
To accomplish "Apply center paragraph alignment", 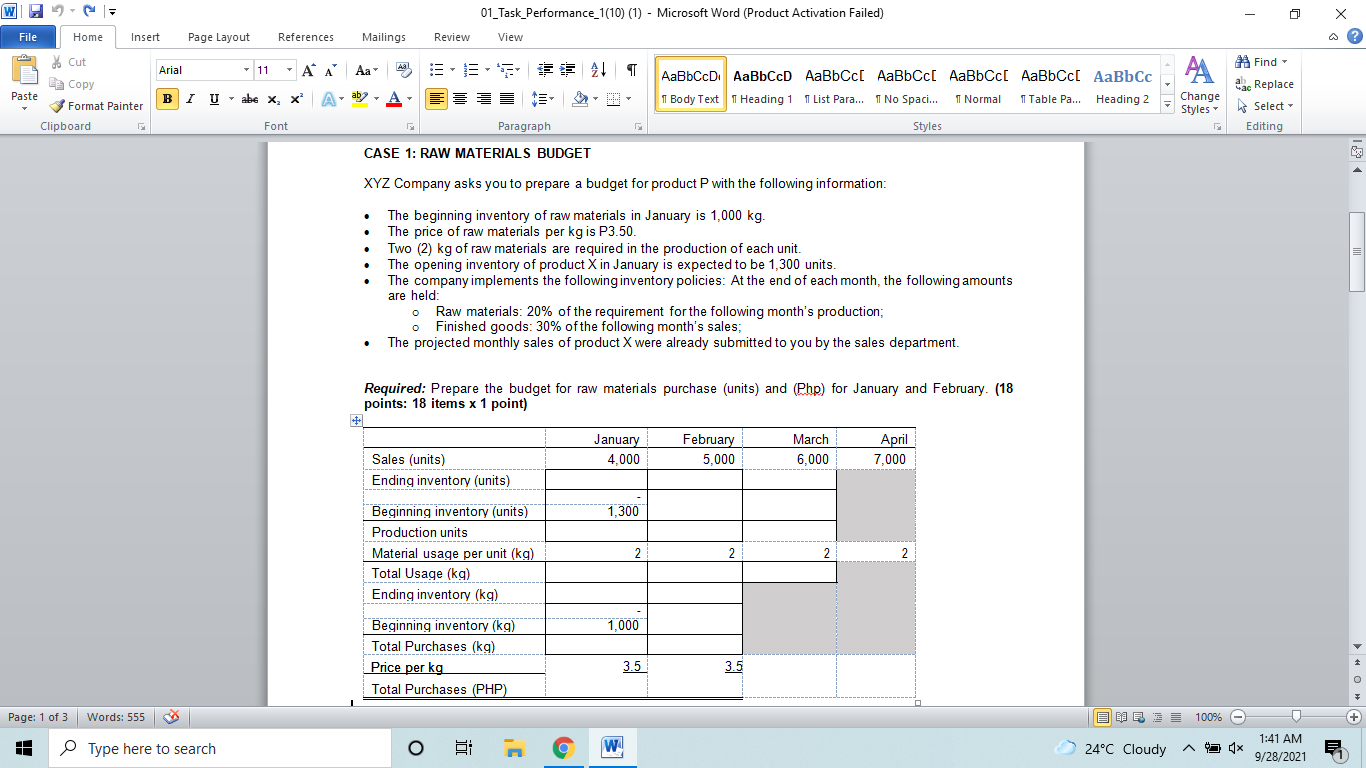I will tap(459, 99).
